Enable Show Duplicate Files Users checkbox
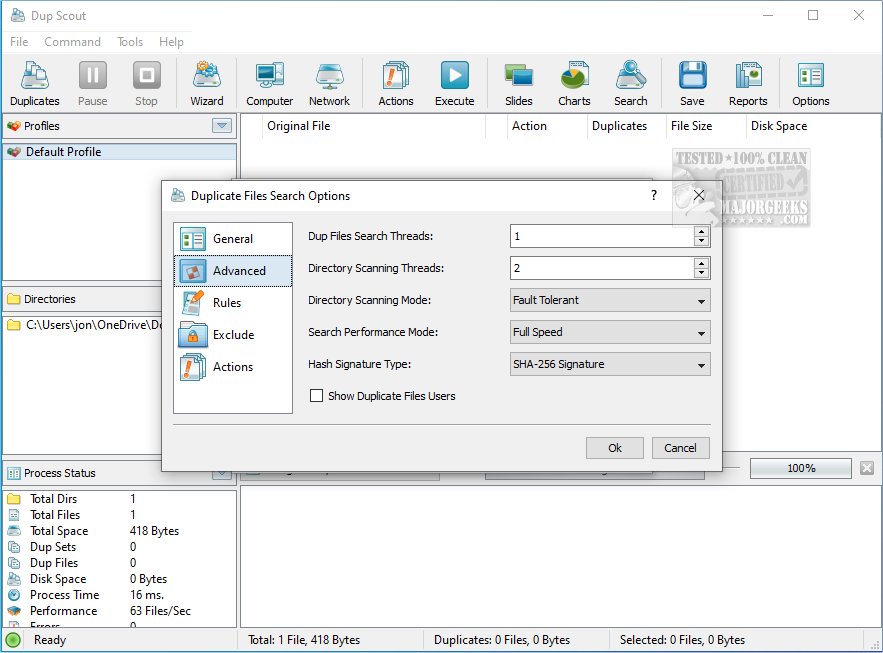 click(x=316, y=396)
